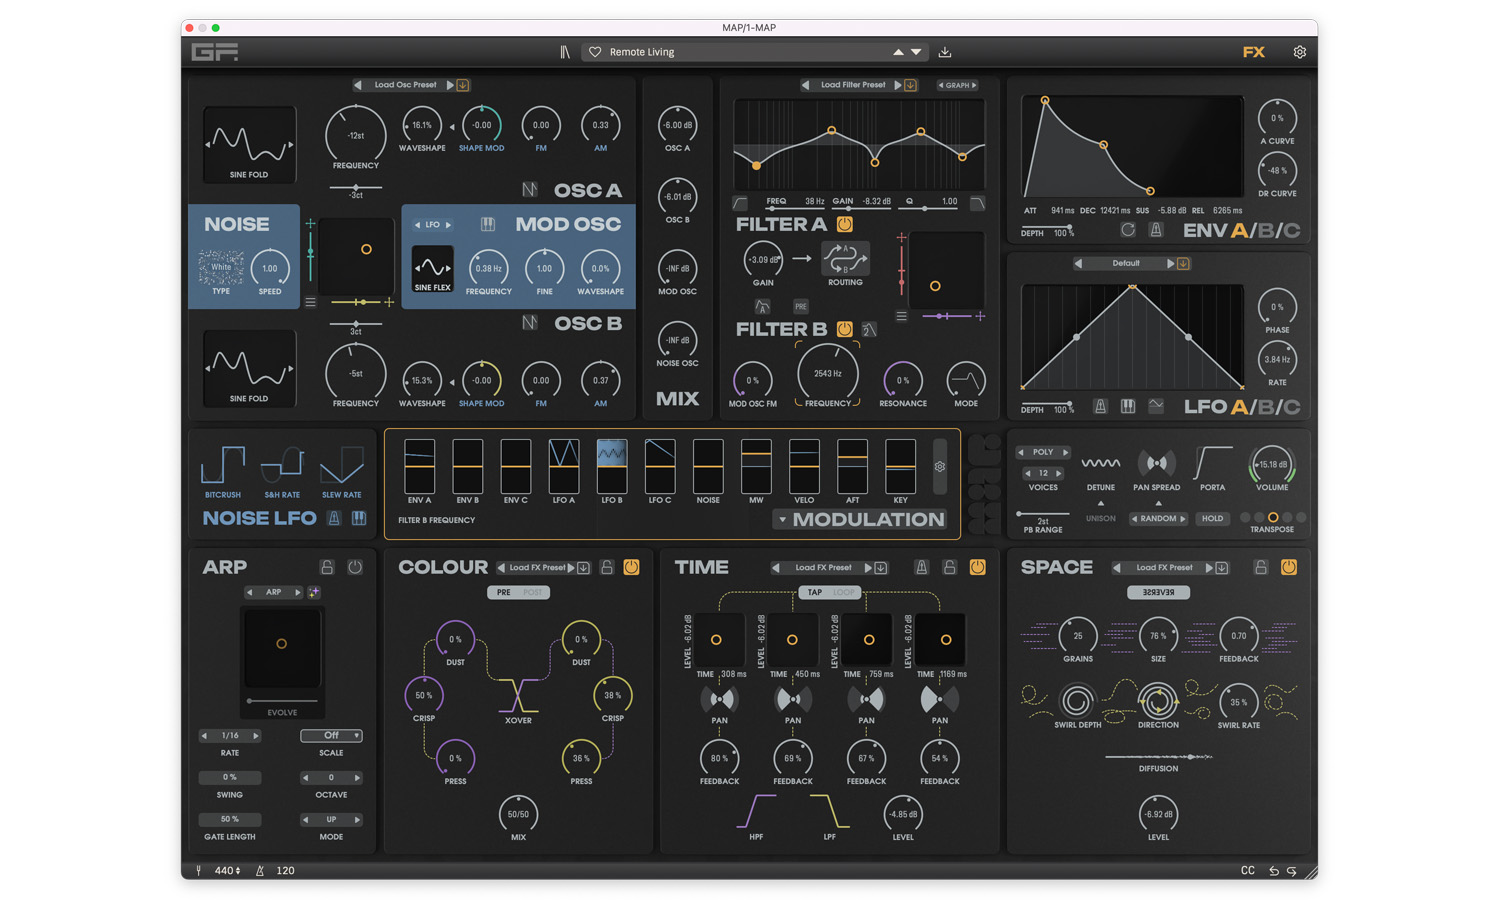Toggle the ARP lock icon
The height and width of the screenshot is (900, 1500).
click(x=327, y=567)
